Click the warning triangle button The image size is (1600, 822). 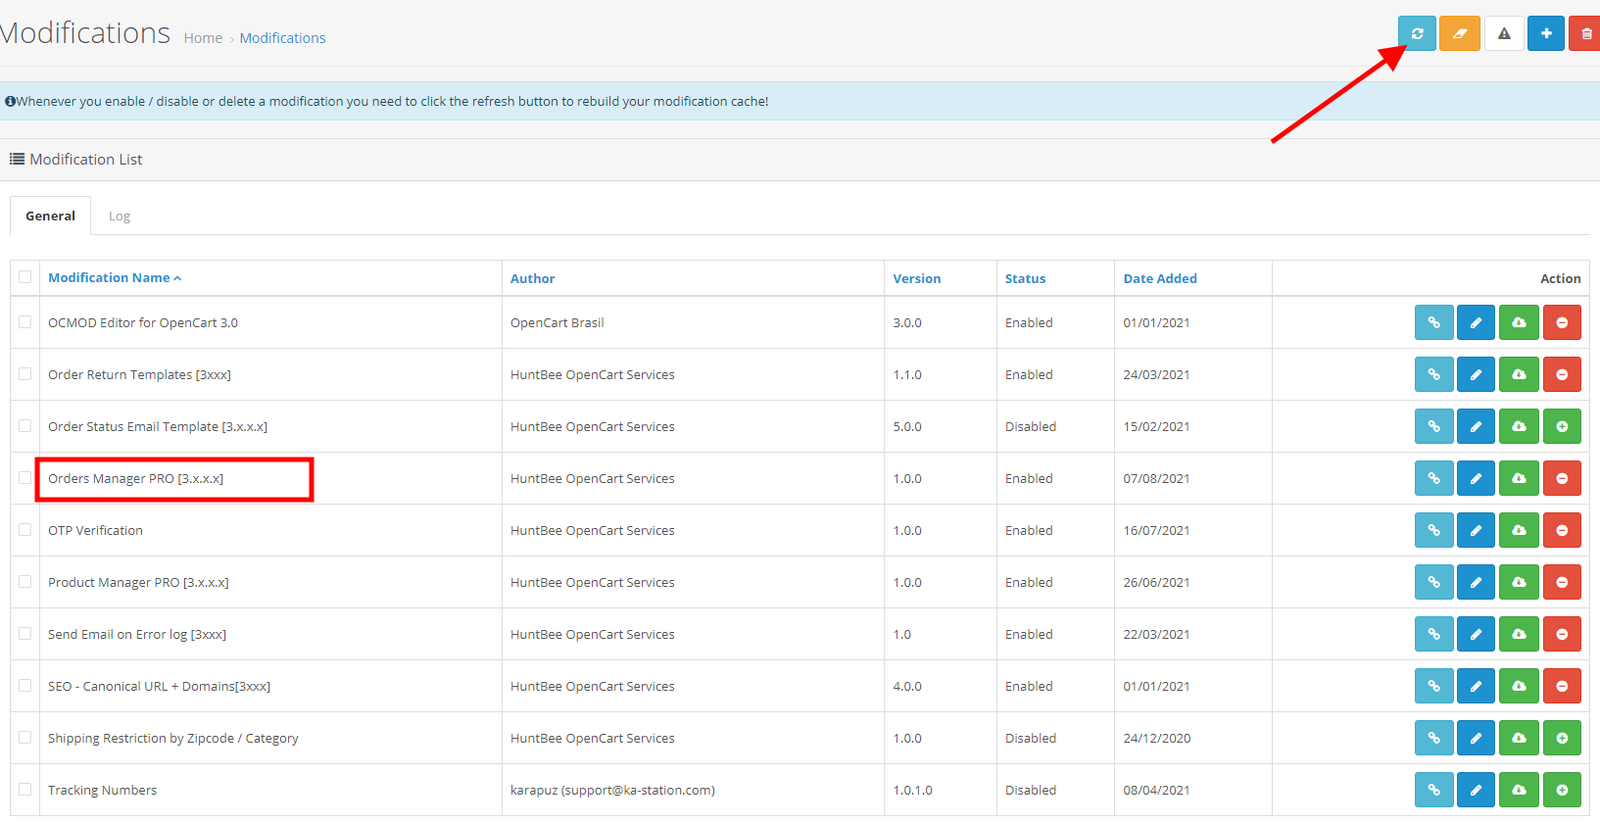pyautogui.click(x=1503, y=33)
